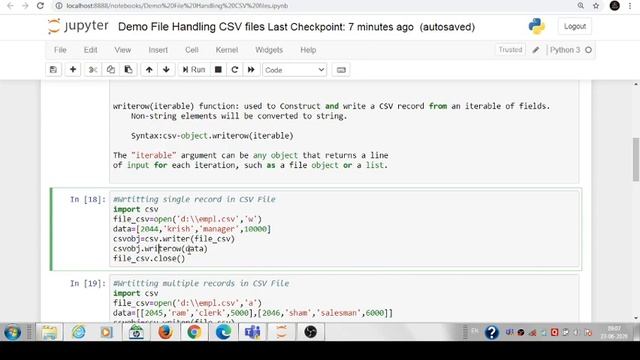640x360 pixels.
Task: Paste cells below icon
Action: [128, 70]
